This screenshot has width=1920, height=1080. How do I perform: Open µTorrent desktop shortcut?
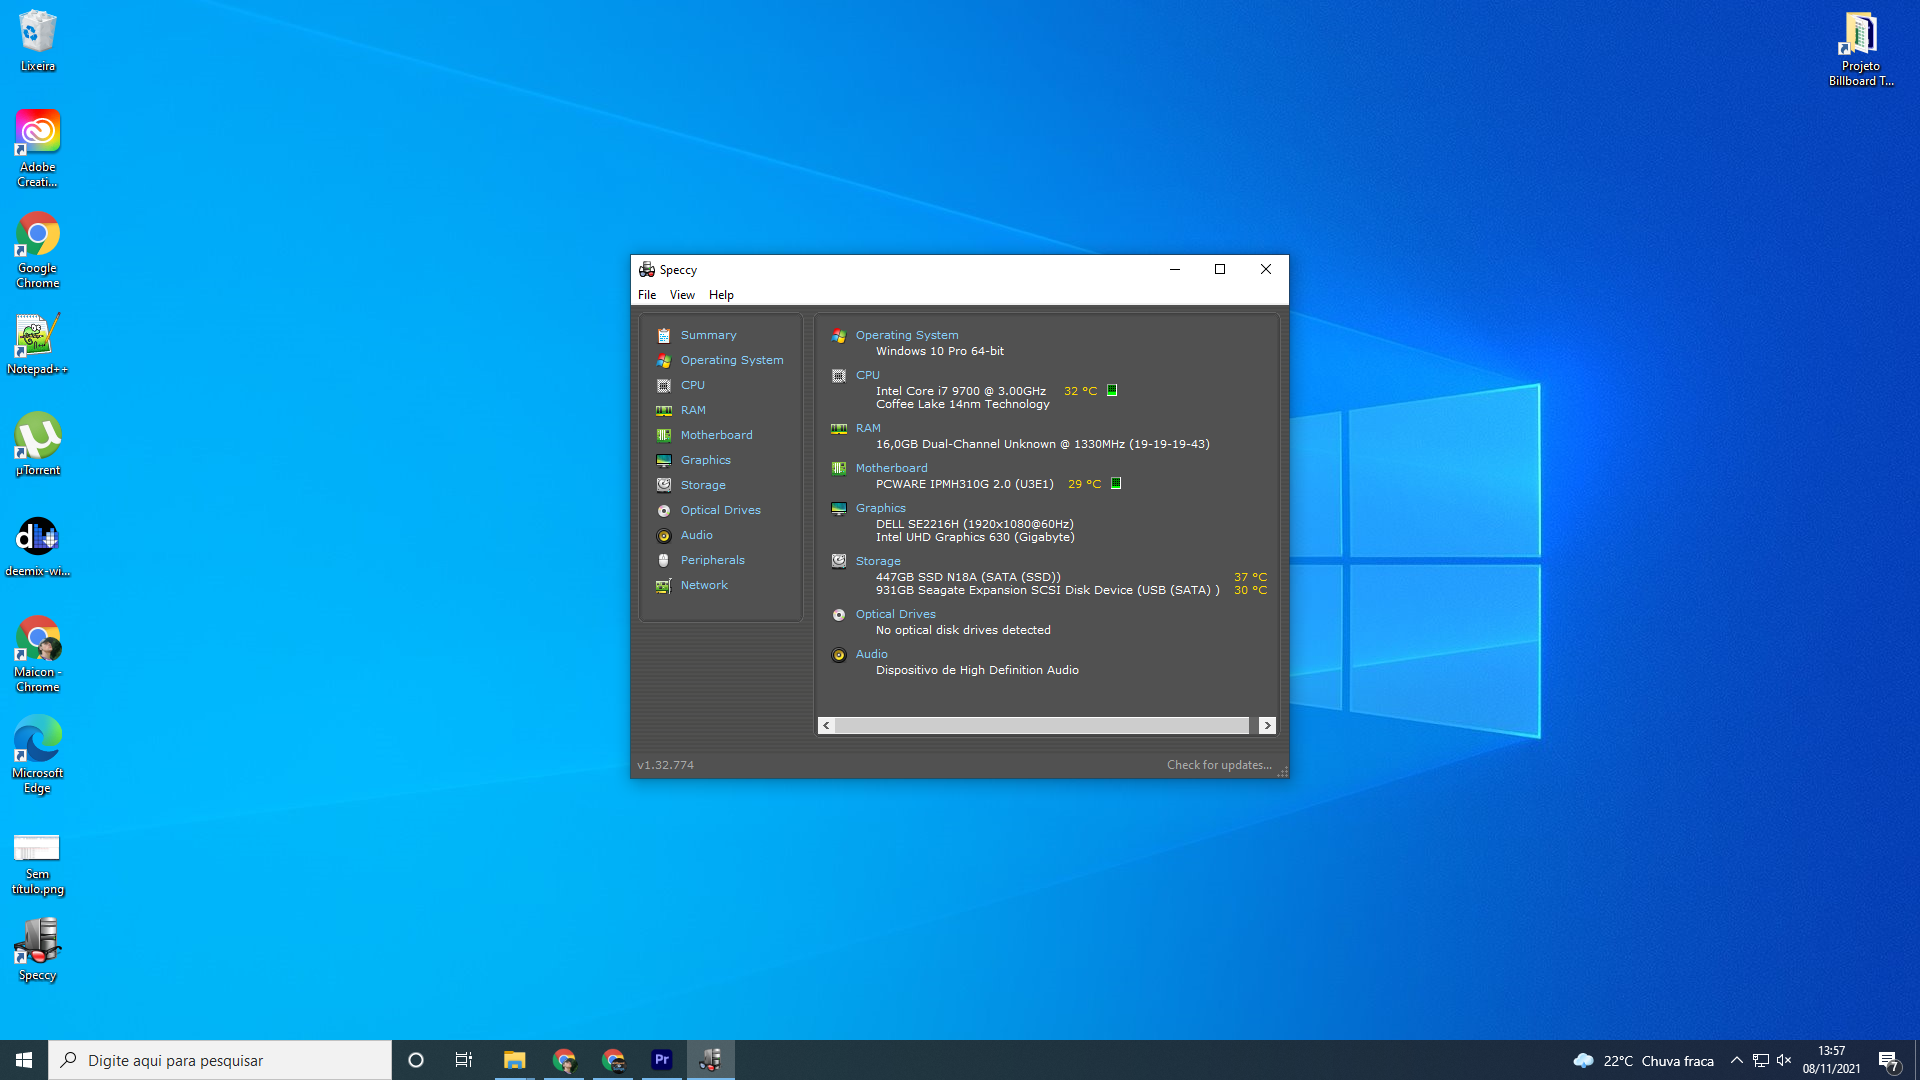point(38,444)
